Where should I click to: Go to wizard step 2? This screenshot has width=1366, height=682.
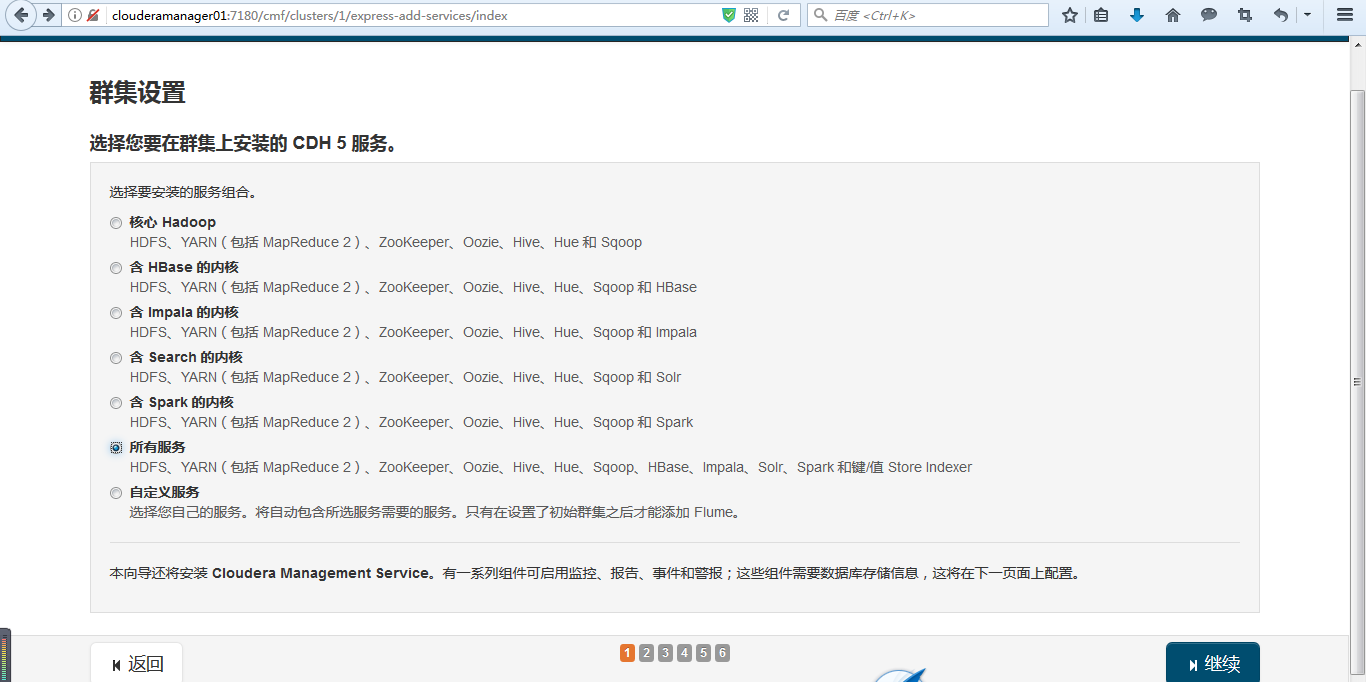[x=646, y=653]
